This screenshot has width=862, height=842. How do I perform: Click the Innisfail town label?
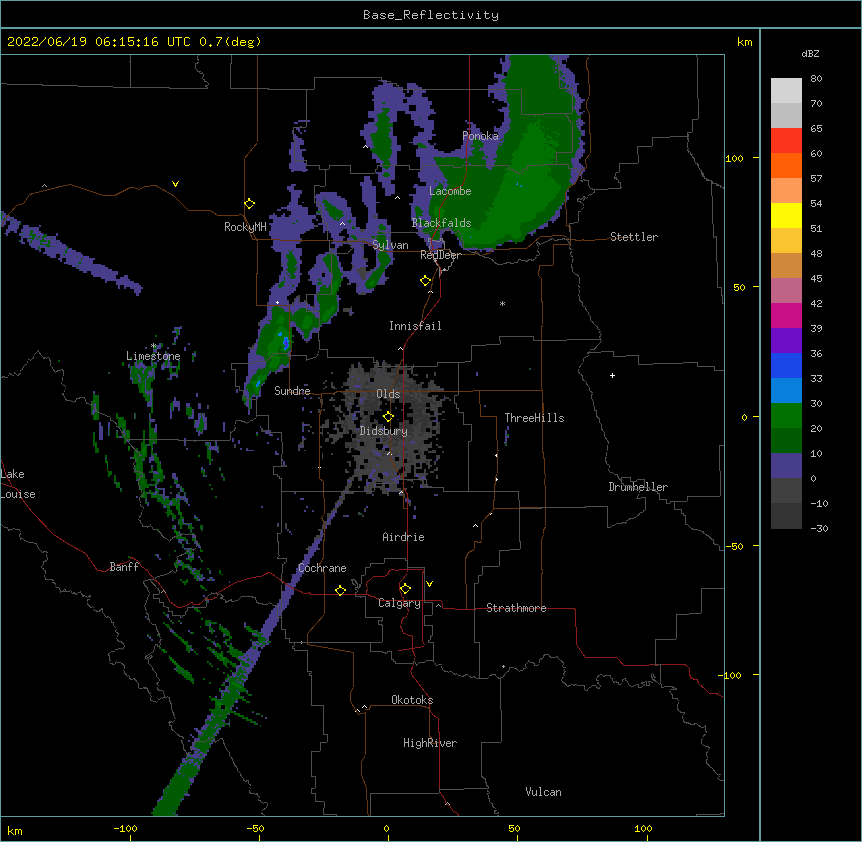point(415,326)
